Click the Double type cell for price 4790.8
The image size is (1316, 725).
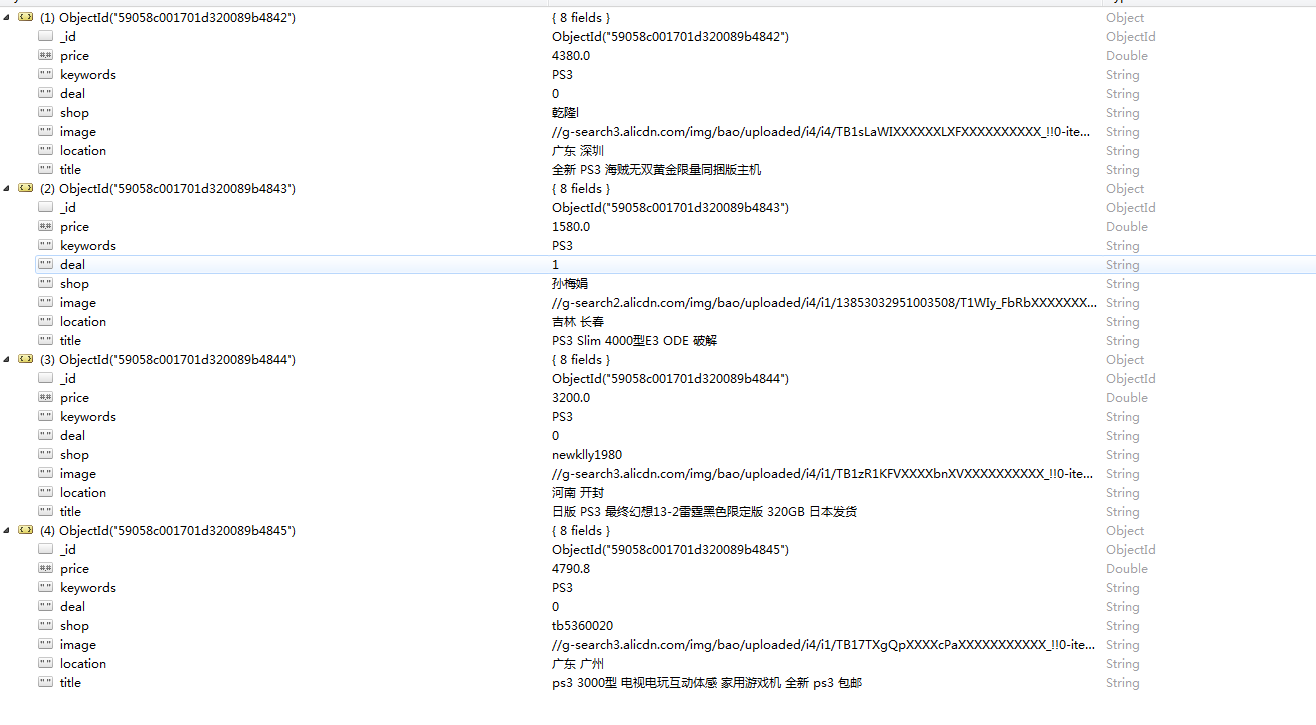(x=1127, y=569)
